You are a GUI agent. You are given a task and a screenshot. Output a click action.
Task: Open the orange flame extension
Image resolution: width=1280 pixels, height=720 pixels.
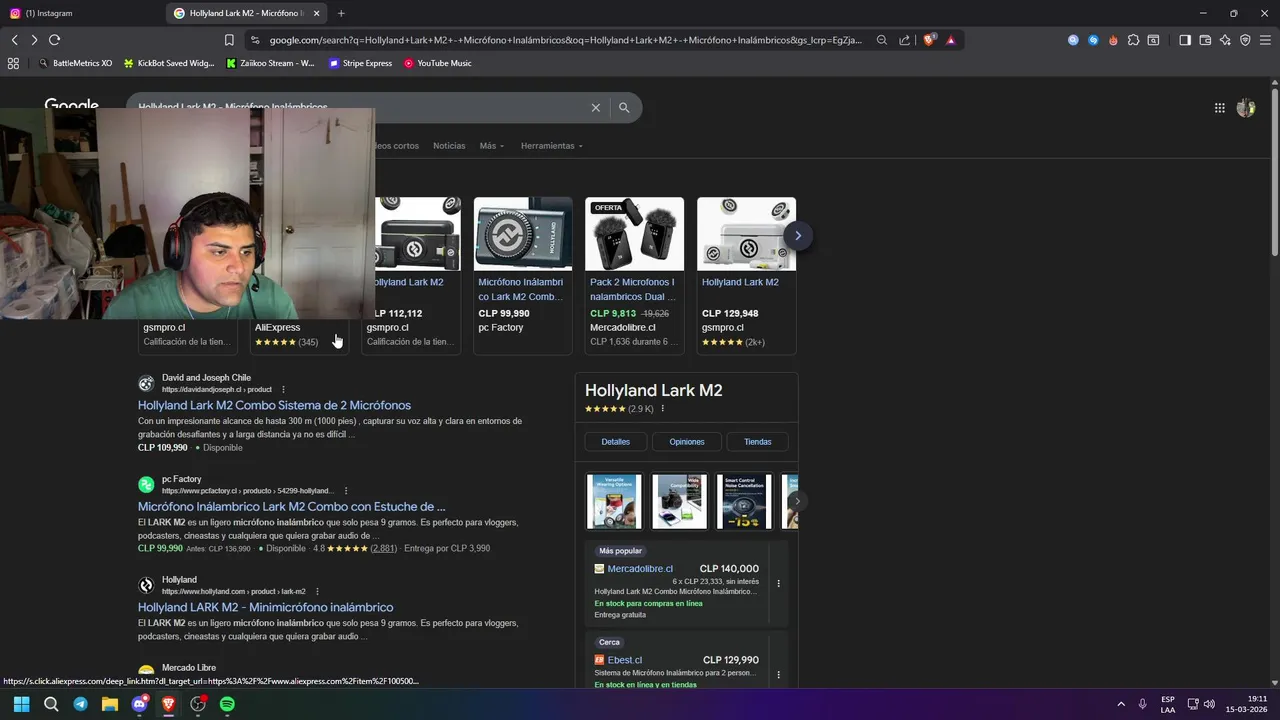[1113, 40]
